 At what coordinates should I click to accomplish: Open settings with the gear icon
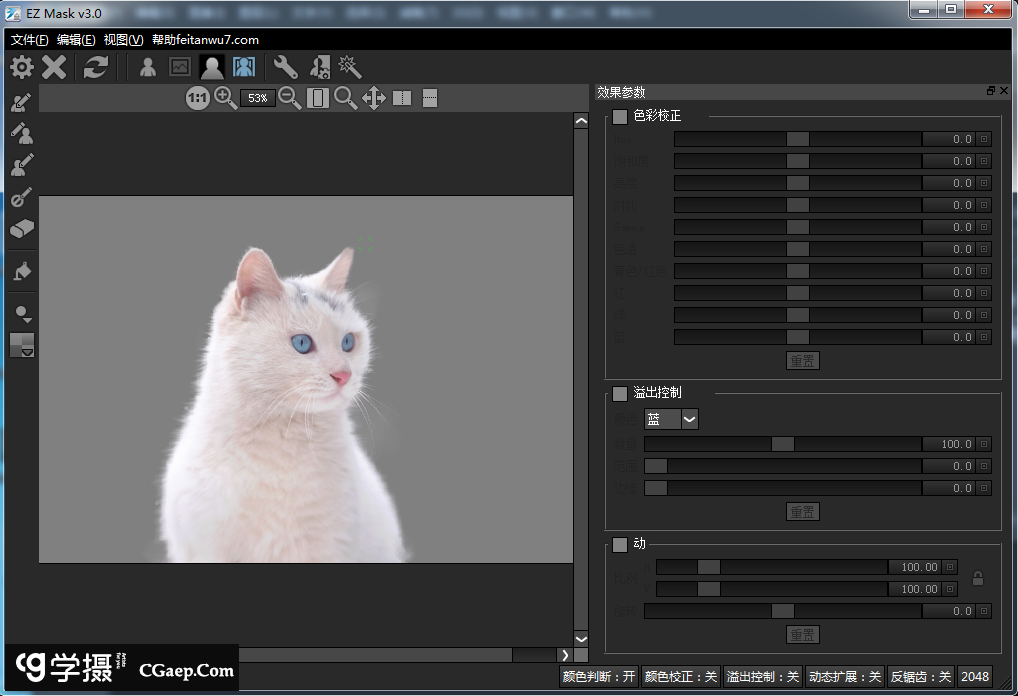pyautogui.click(x=21, y=67)
